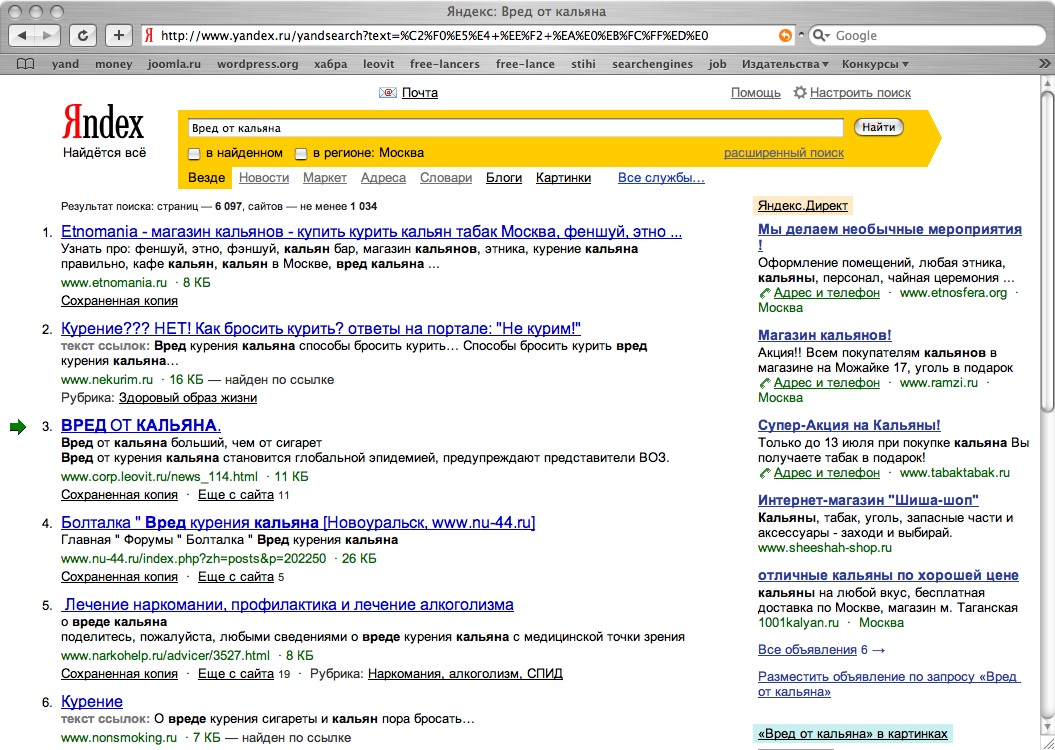Click the mail envelope icon beside Почта
Screen dimensions: 1055x750
pyautogui.click(x=388, y=93)
